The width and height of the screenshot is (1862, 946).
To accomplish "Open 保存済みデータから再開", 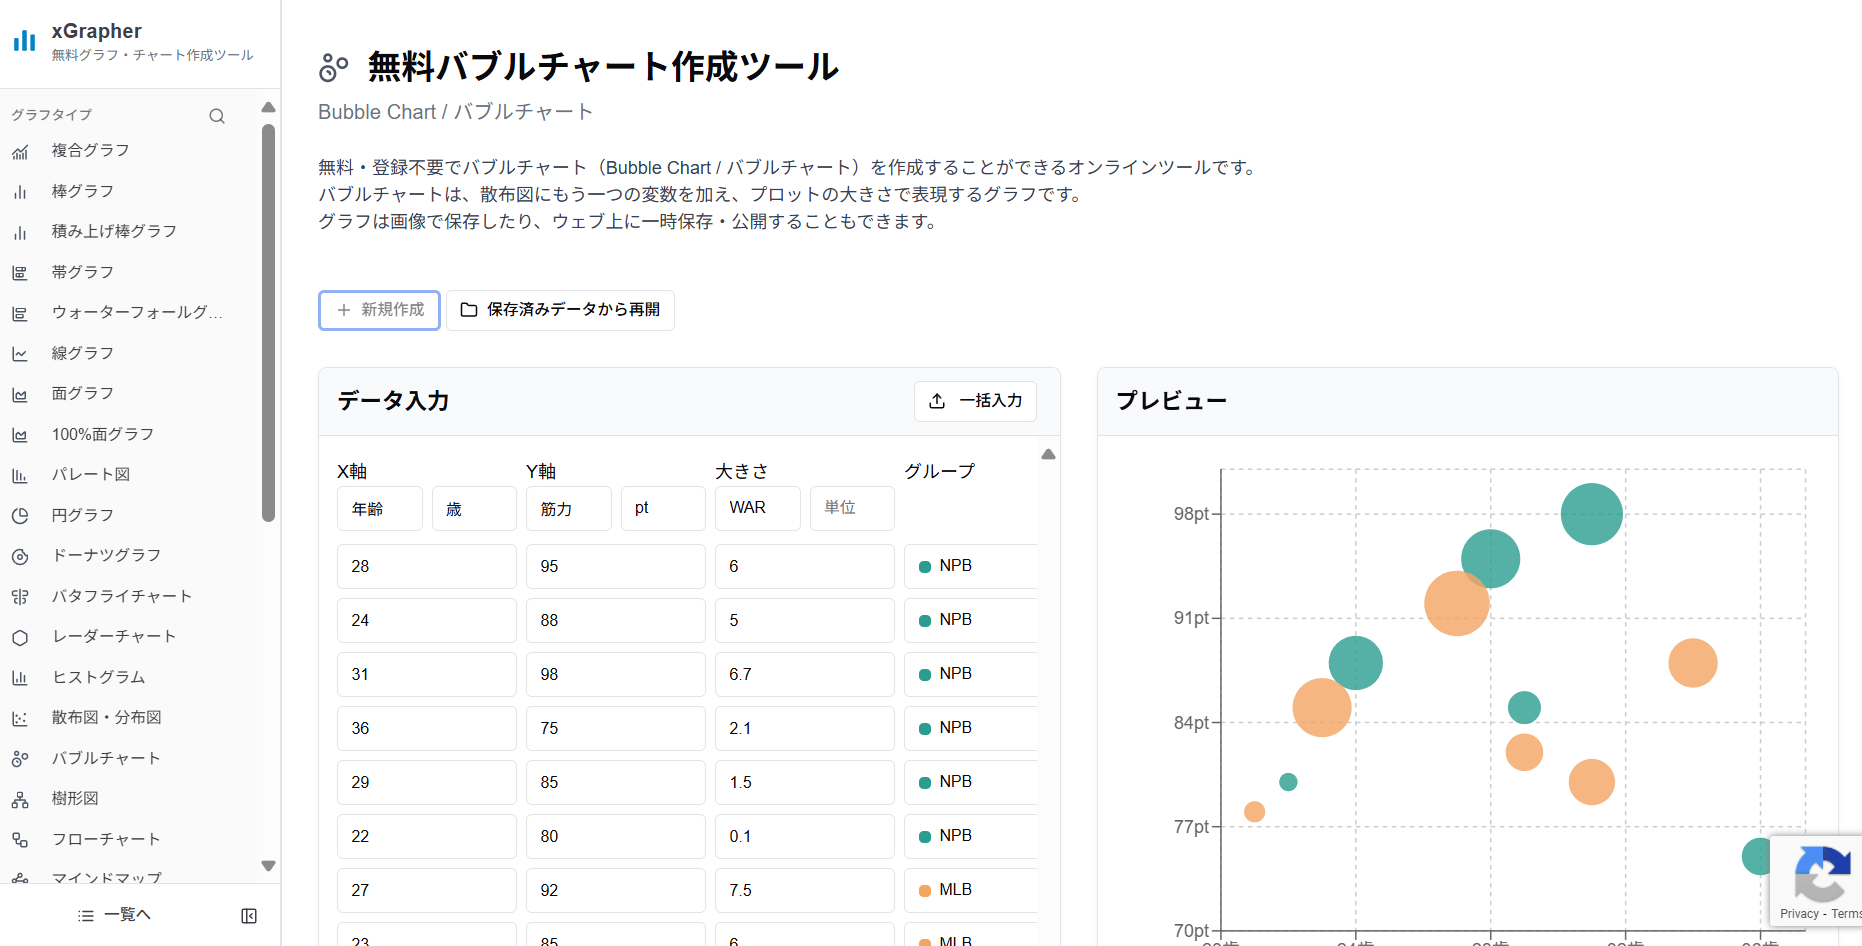I will (x=560, y=310).
